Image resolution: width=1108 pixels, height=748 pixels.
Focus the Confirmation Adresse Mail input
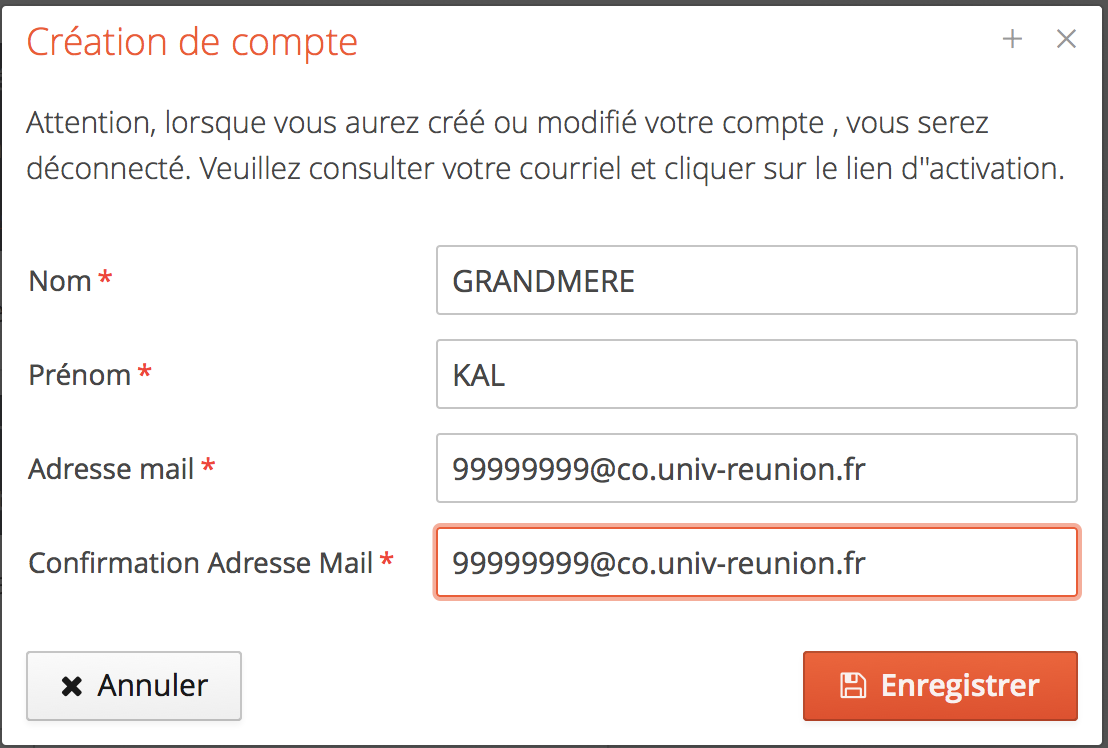(x=757, y=562)
